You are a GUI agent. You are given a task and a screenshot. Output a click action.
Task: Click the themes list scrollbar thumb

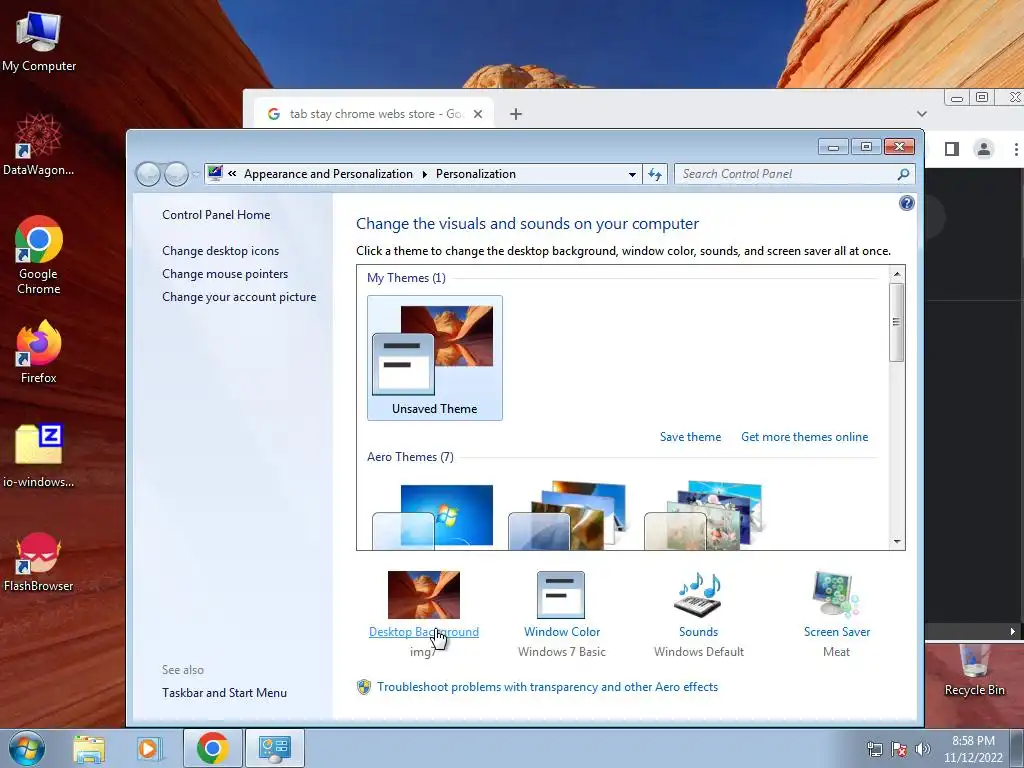pos(897,322)
